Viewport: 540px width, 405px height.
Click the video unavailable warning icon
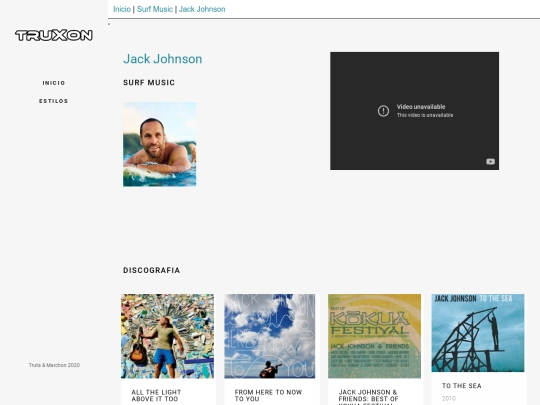click(383, 111)
